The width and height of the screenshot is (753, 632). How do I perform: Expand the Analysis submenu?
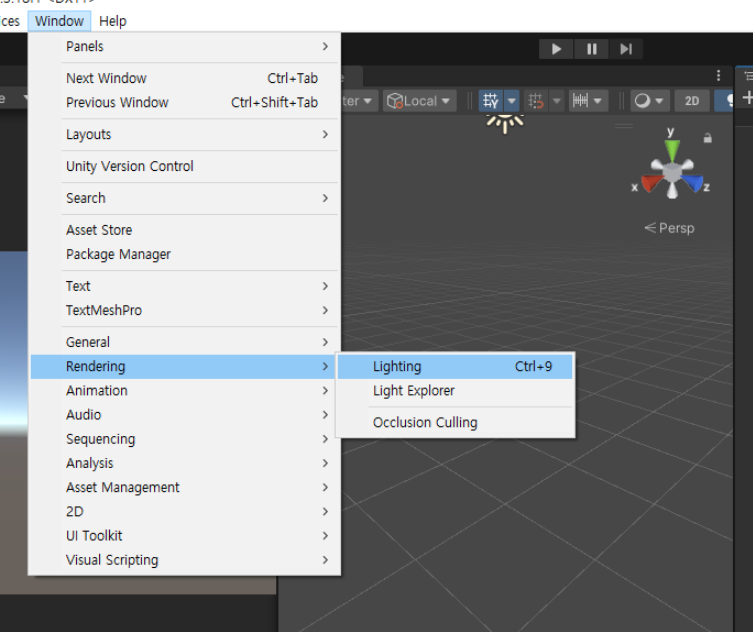(x=185, y=463)
